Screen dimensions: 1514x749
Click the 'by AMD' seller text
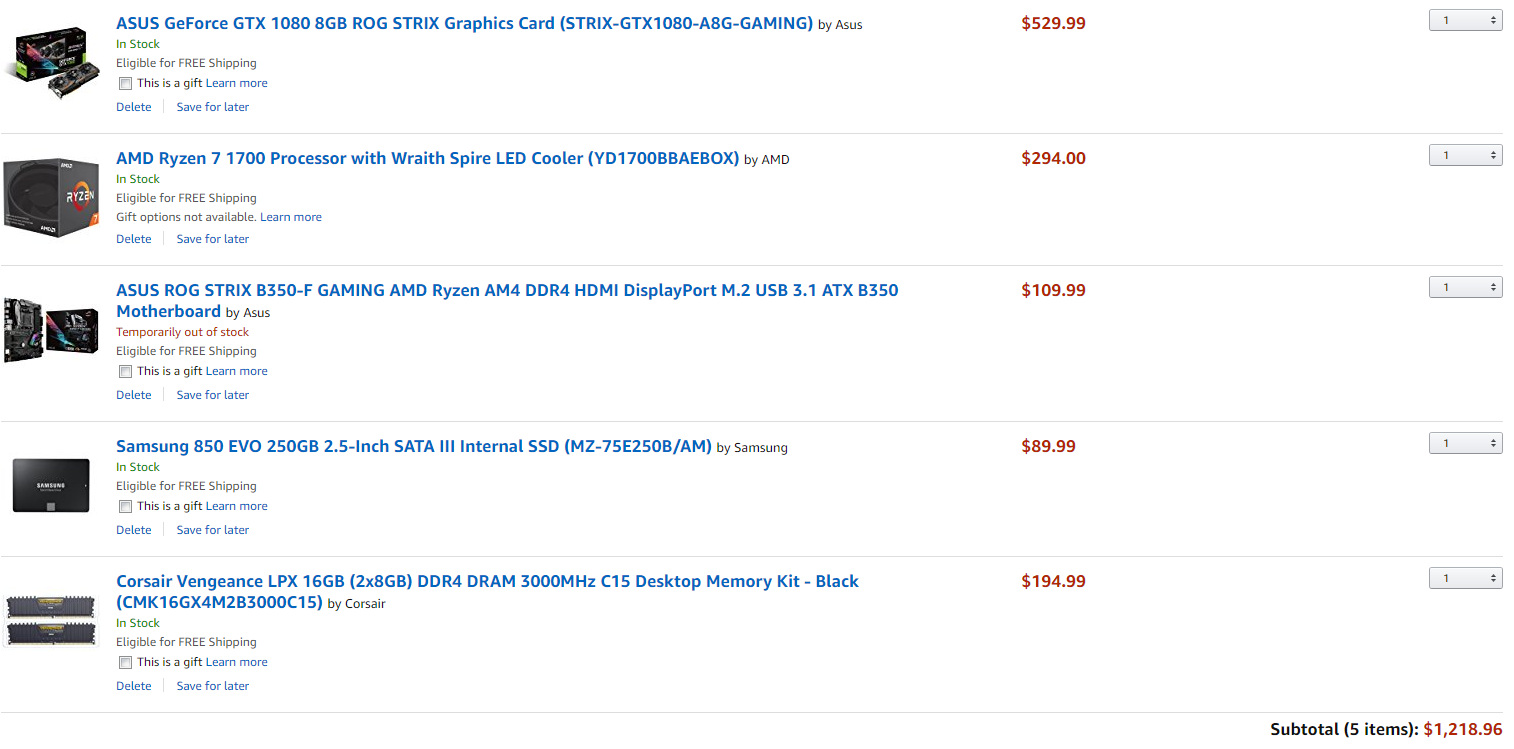click(x=766, y=160)
